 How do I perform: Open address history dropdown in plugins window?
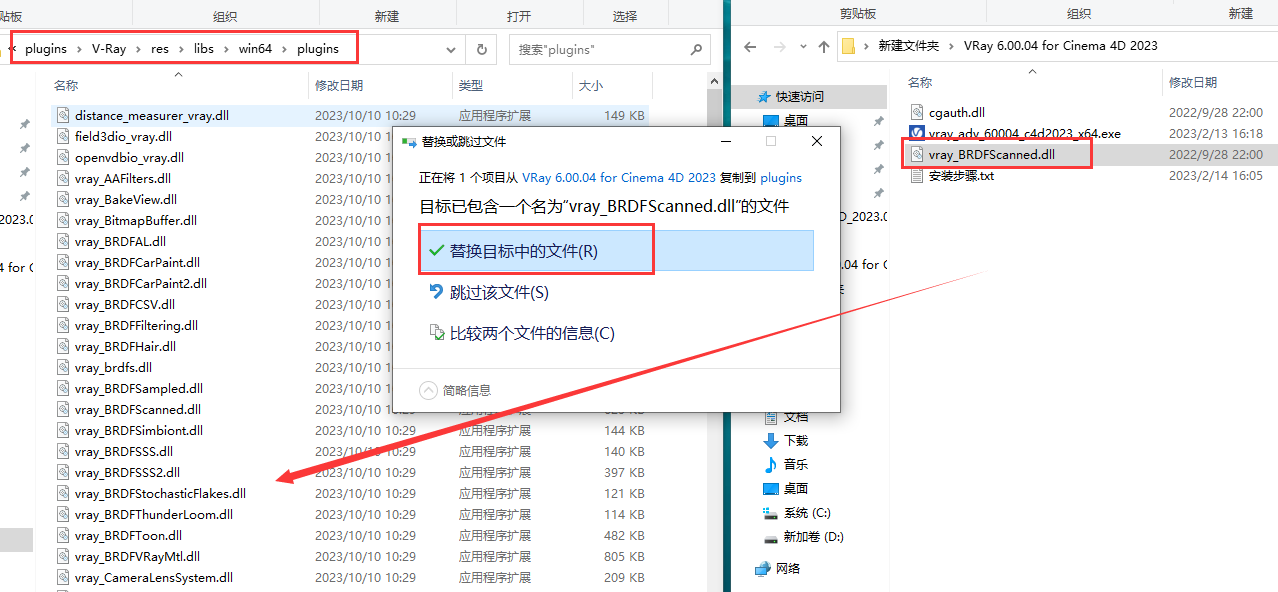[451, 49]
